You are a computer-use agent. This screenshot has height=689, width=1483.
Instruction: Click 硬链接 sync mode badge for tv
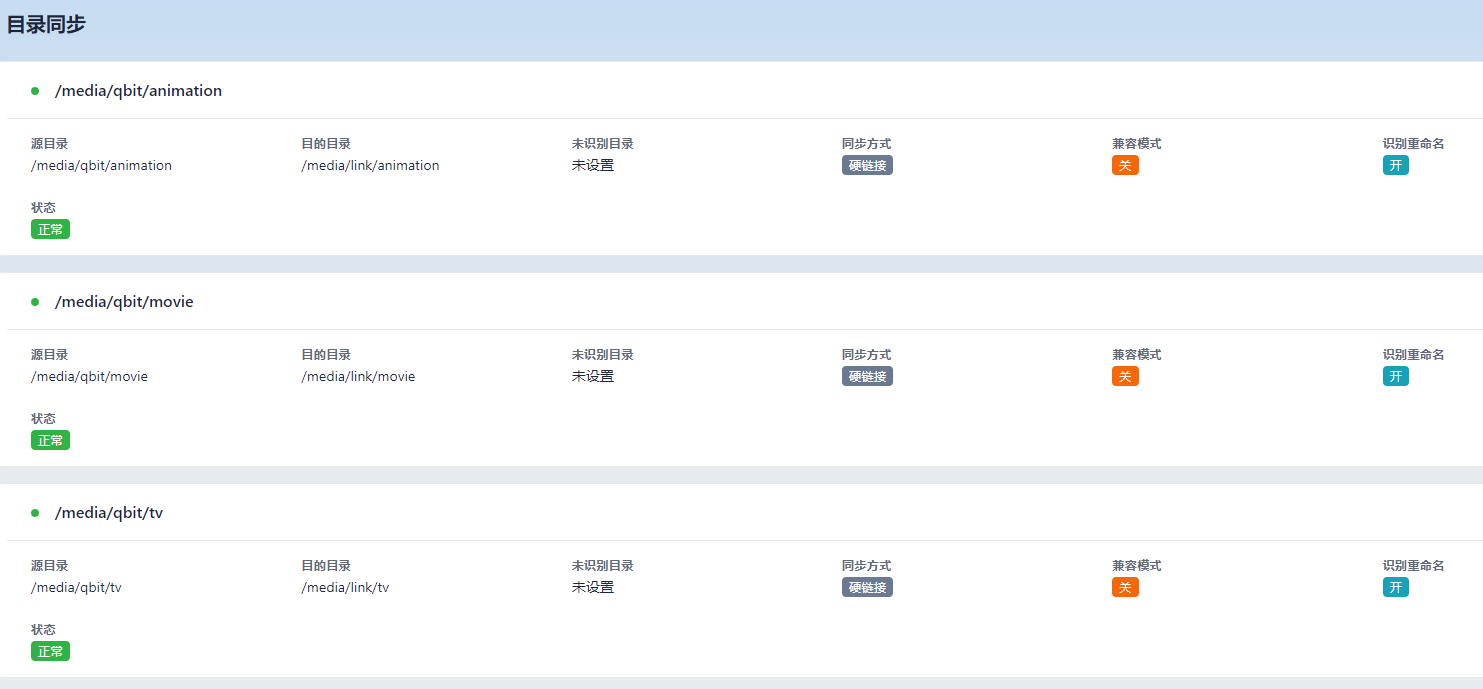coord(867,588)
